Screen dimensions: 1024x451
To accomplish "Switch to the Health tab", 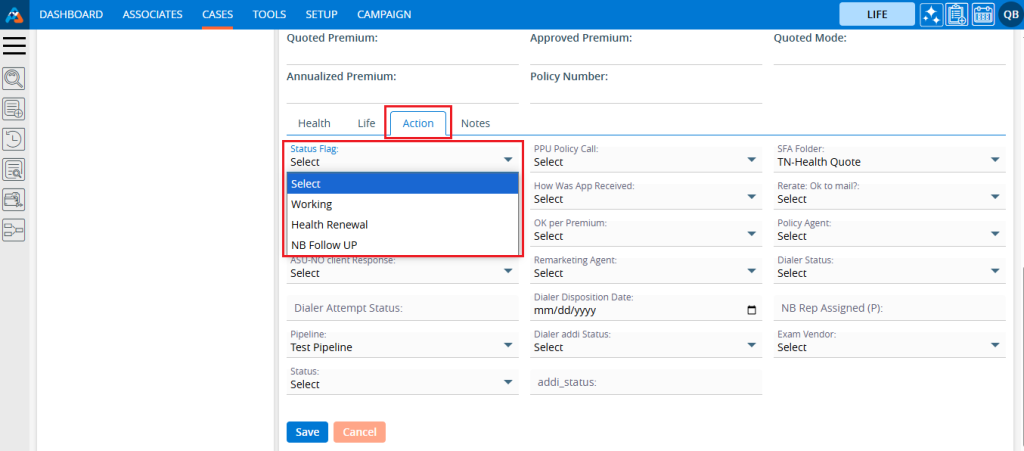I will point(314,123).
